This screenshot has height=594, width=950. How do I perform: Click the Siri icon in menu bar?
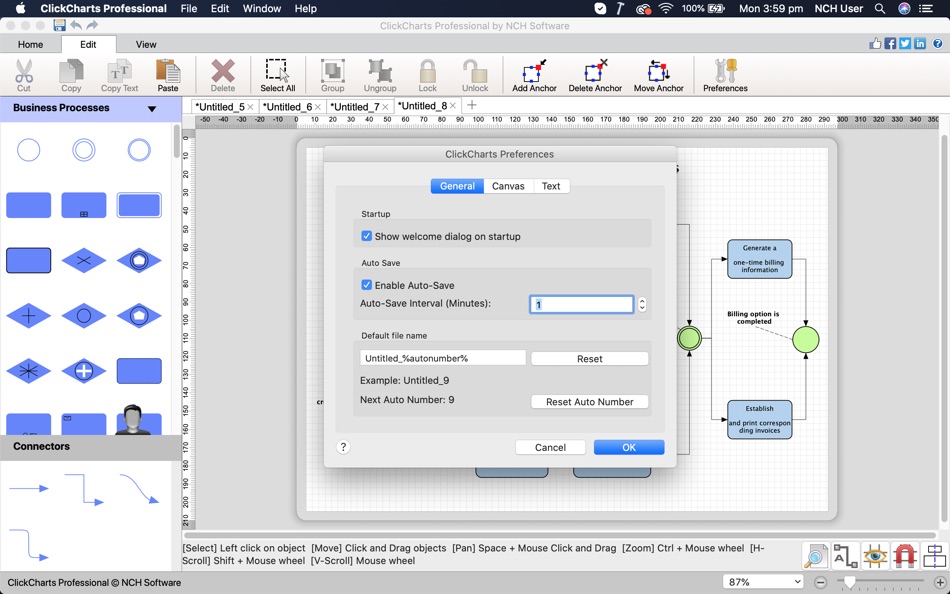[x=904, y=8]
